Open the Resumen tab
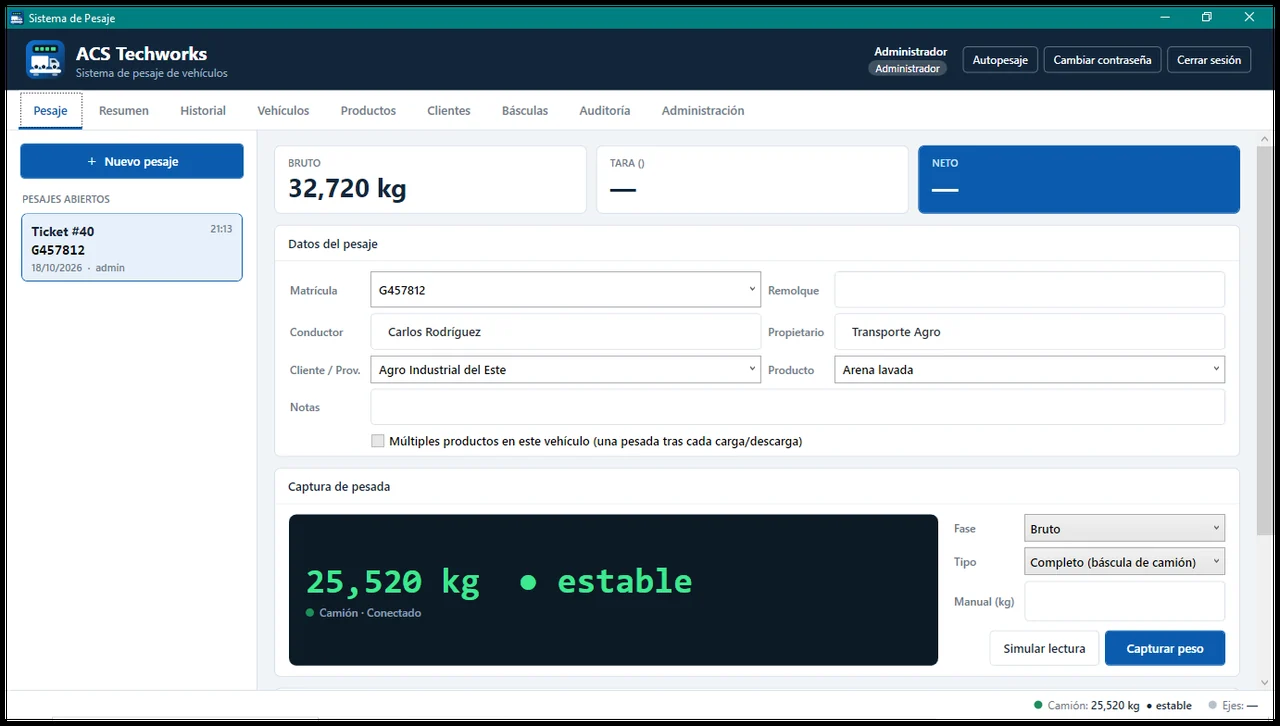 click(x=124, y=111)
